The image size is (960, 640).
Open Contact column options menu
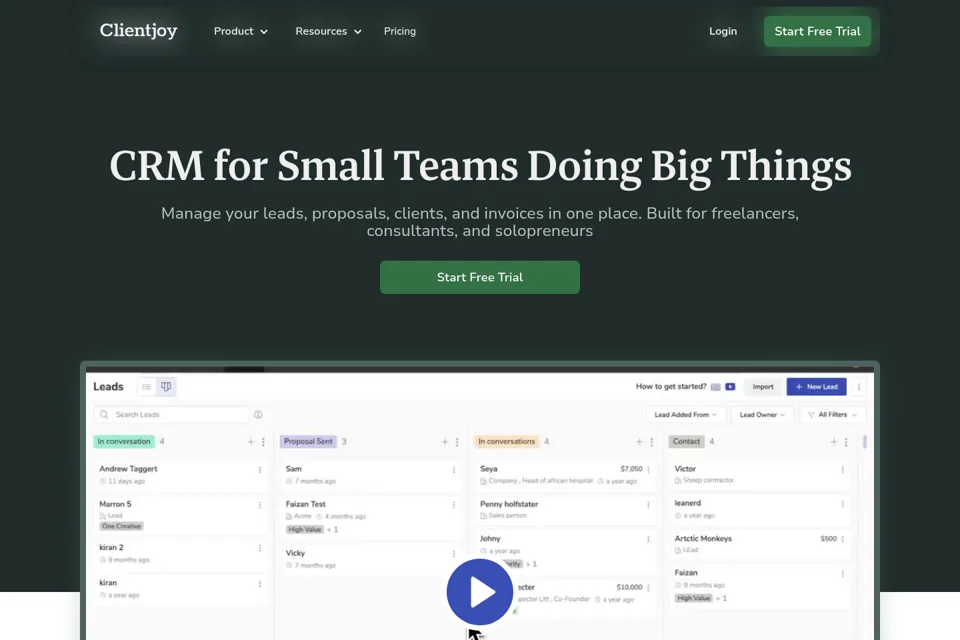click(846, 442)
